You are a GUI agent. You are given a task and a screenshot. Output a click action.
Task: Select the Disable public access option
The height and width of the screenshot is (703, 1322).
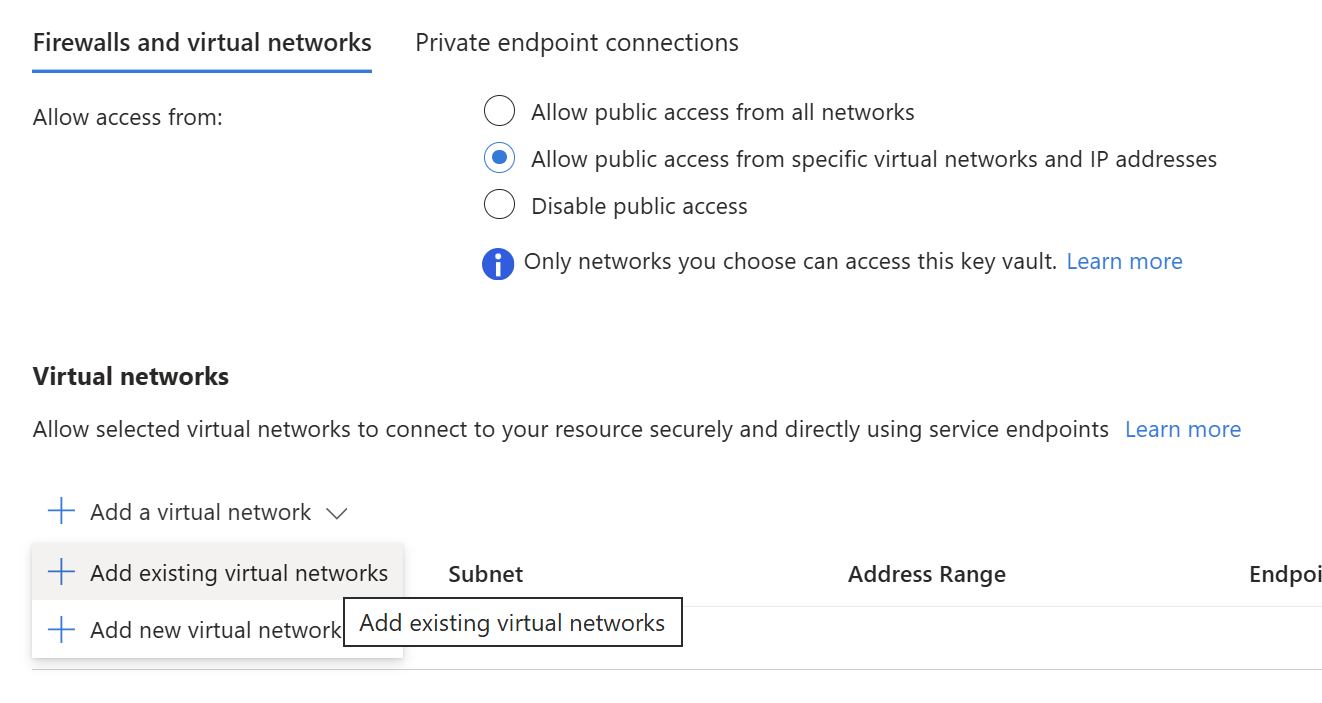499,205
